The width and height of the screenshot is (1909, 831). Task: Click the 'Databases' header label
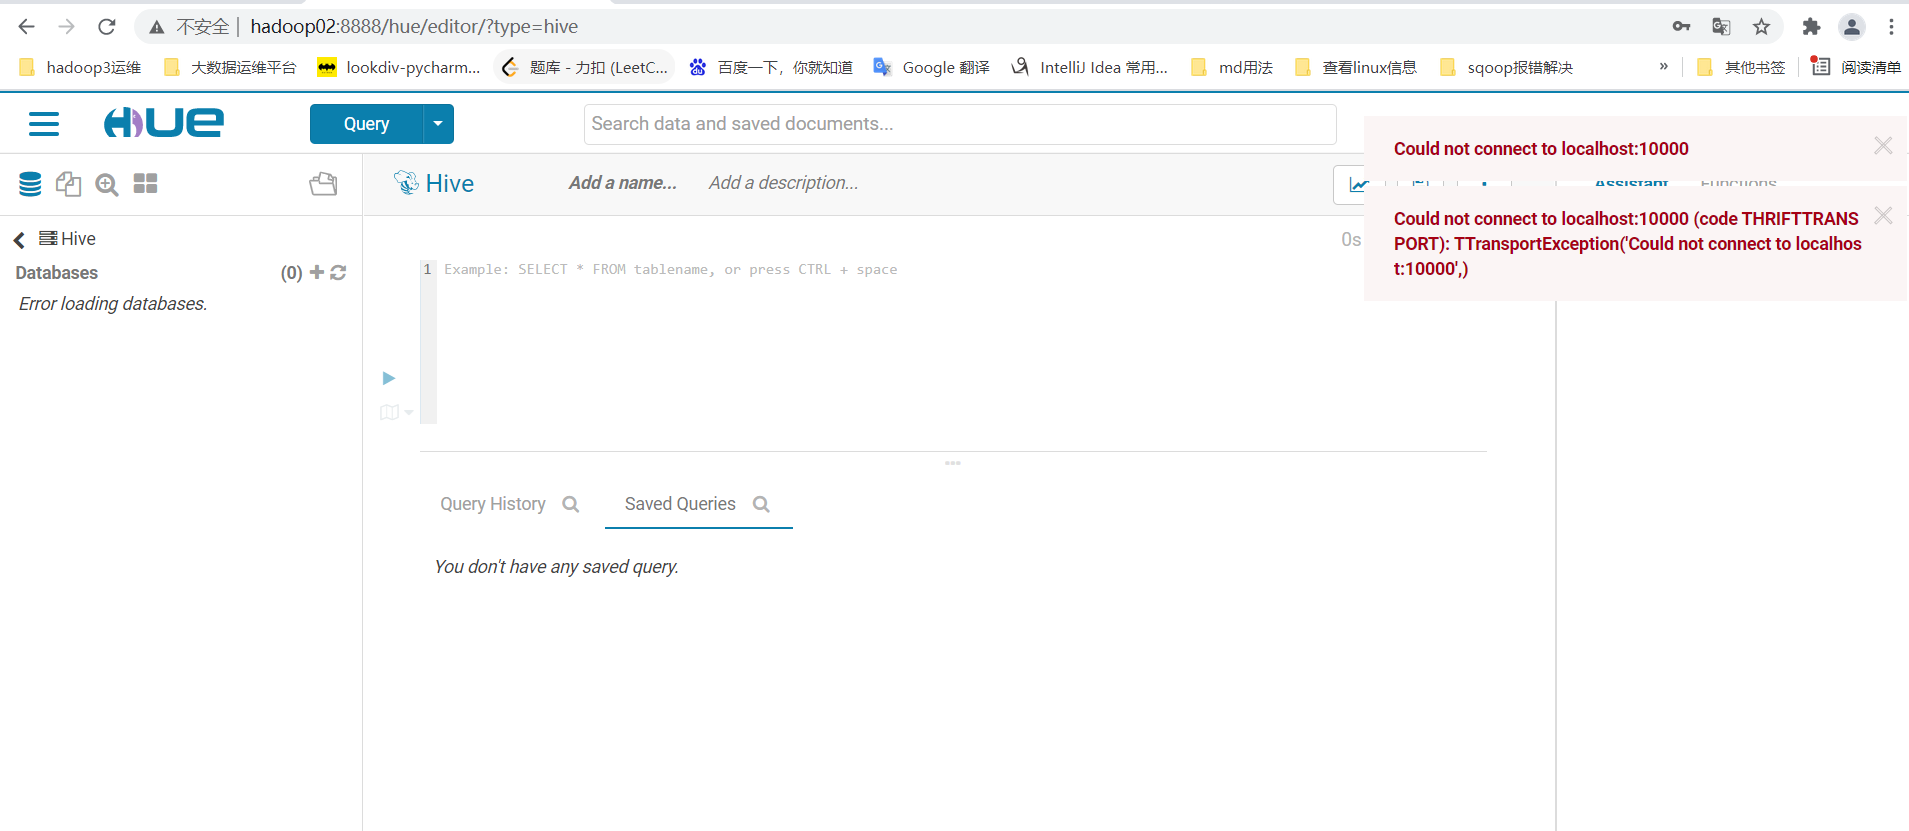(57, 273)
